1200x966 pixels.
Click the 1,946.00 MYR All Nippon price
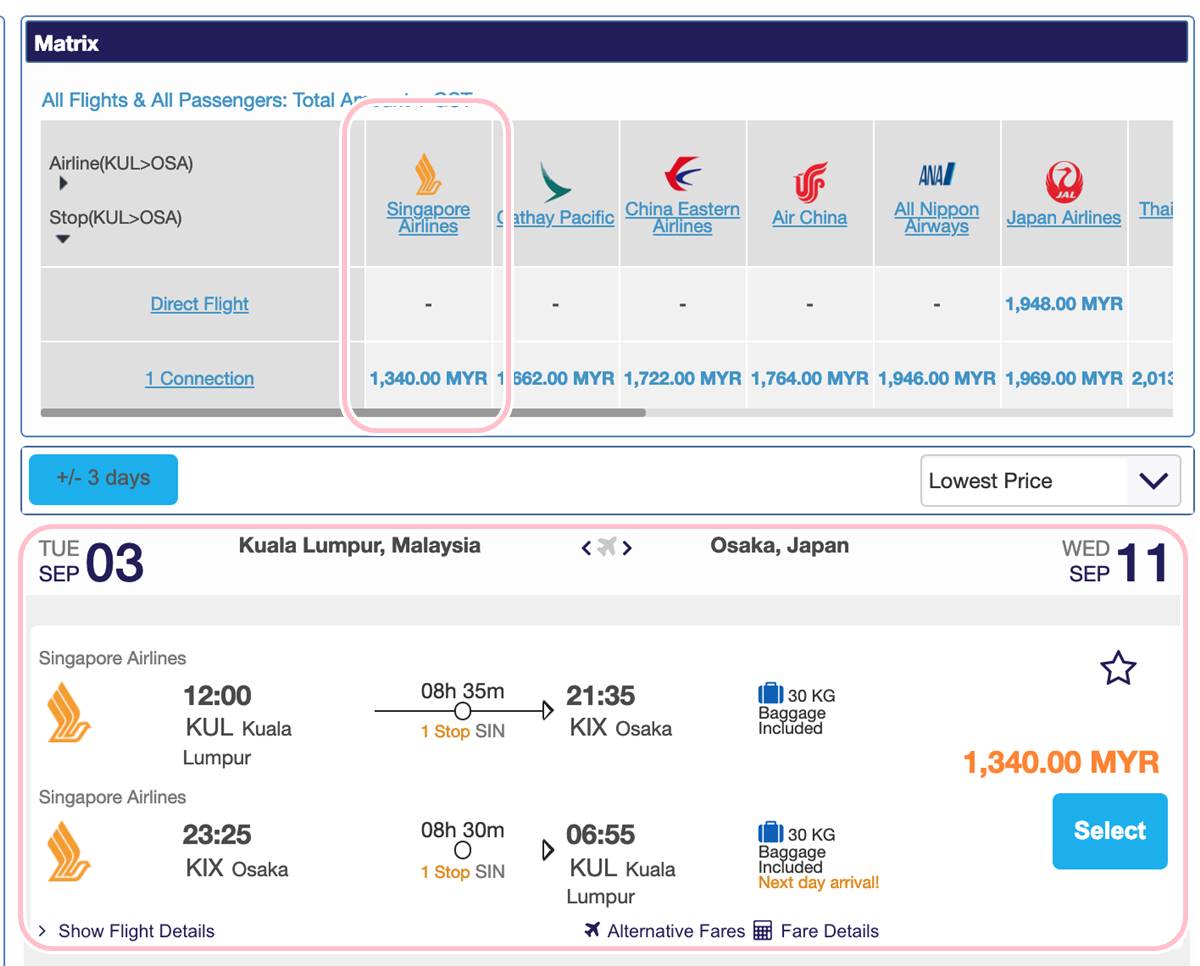937,379
